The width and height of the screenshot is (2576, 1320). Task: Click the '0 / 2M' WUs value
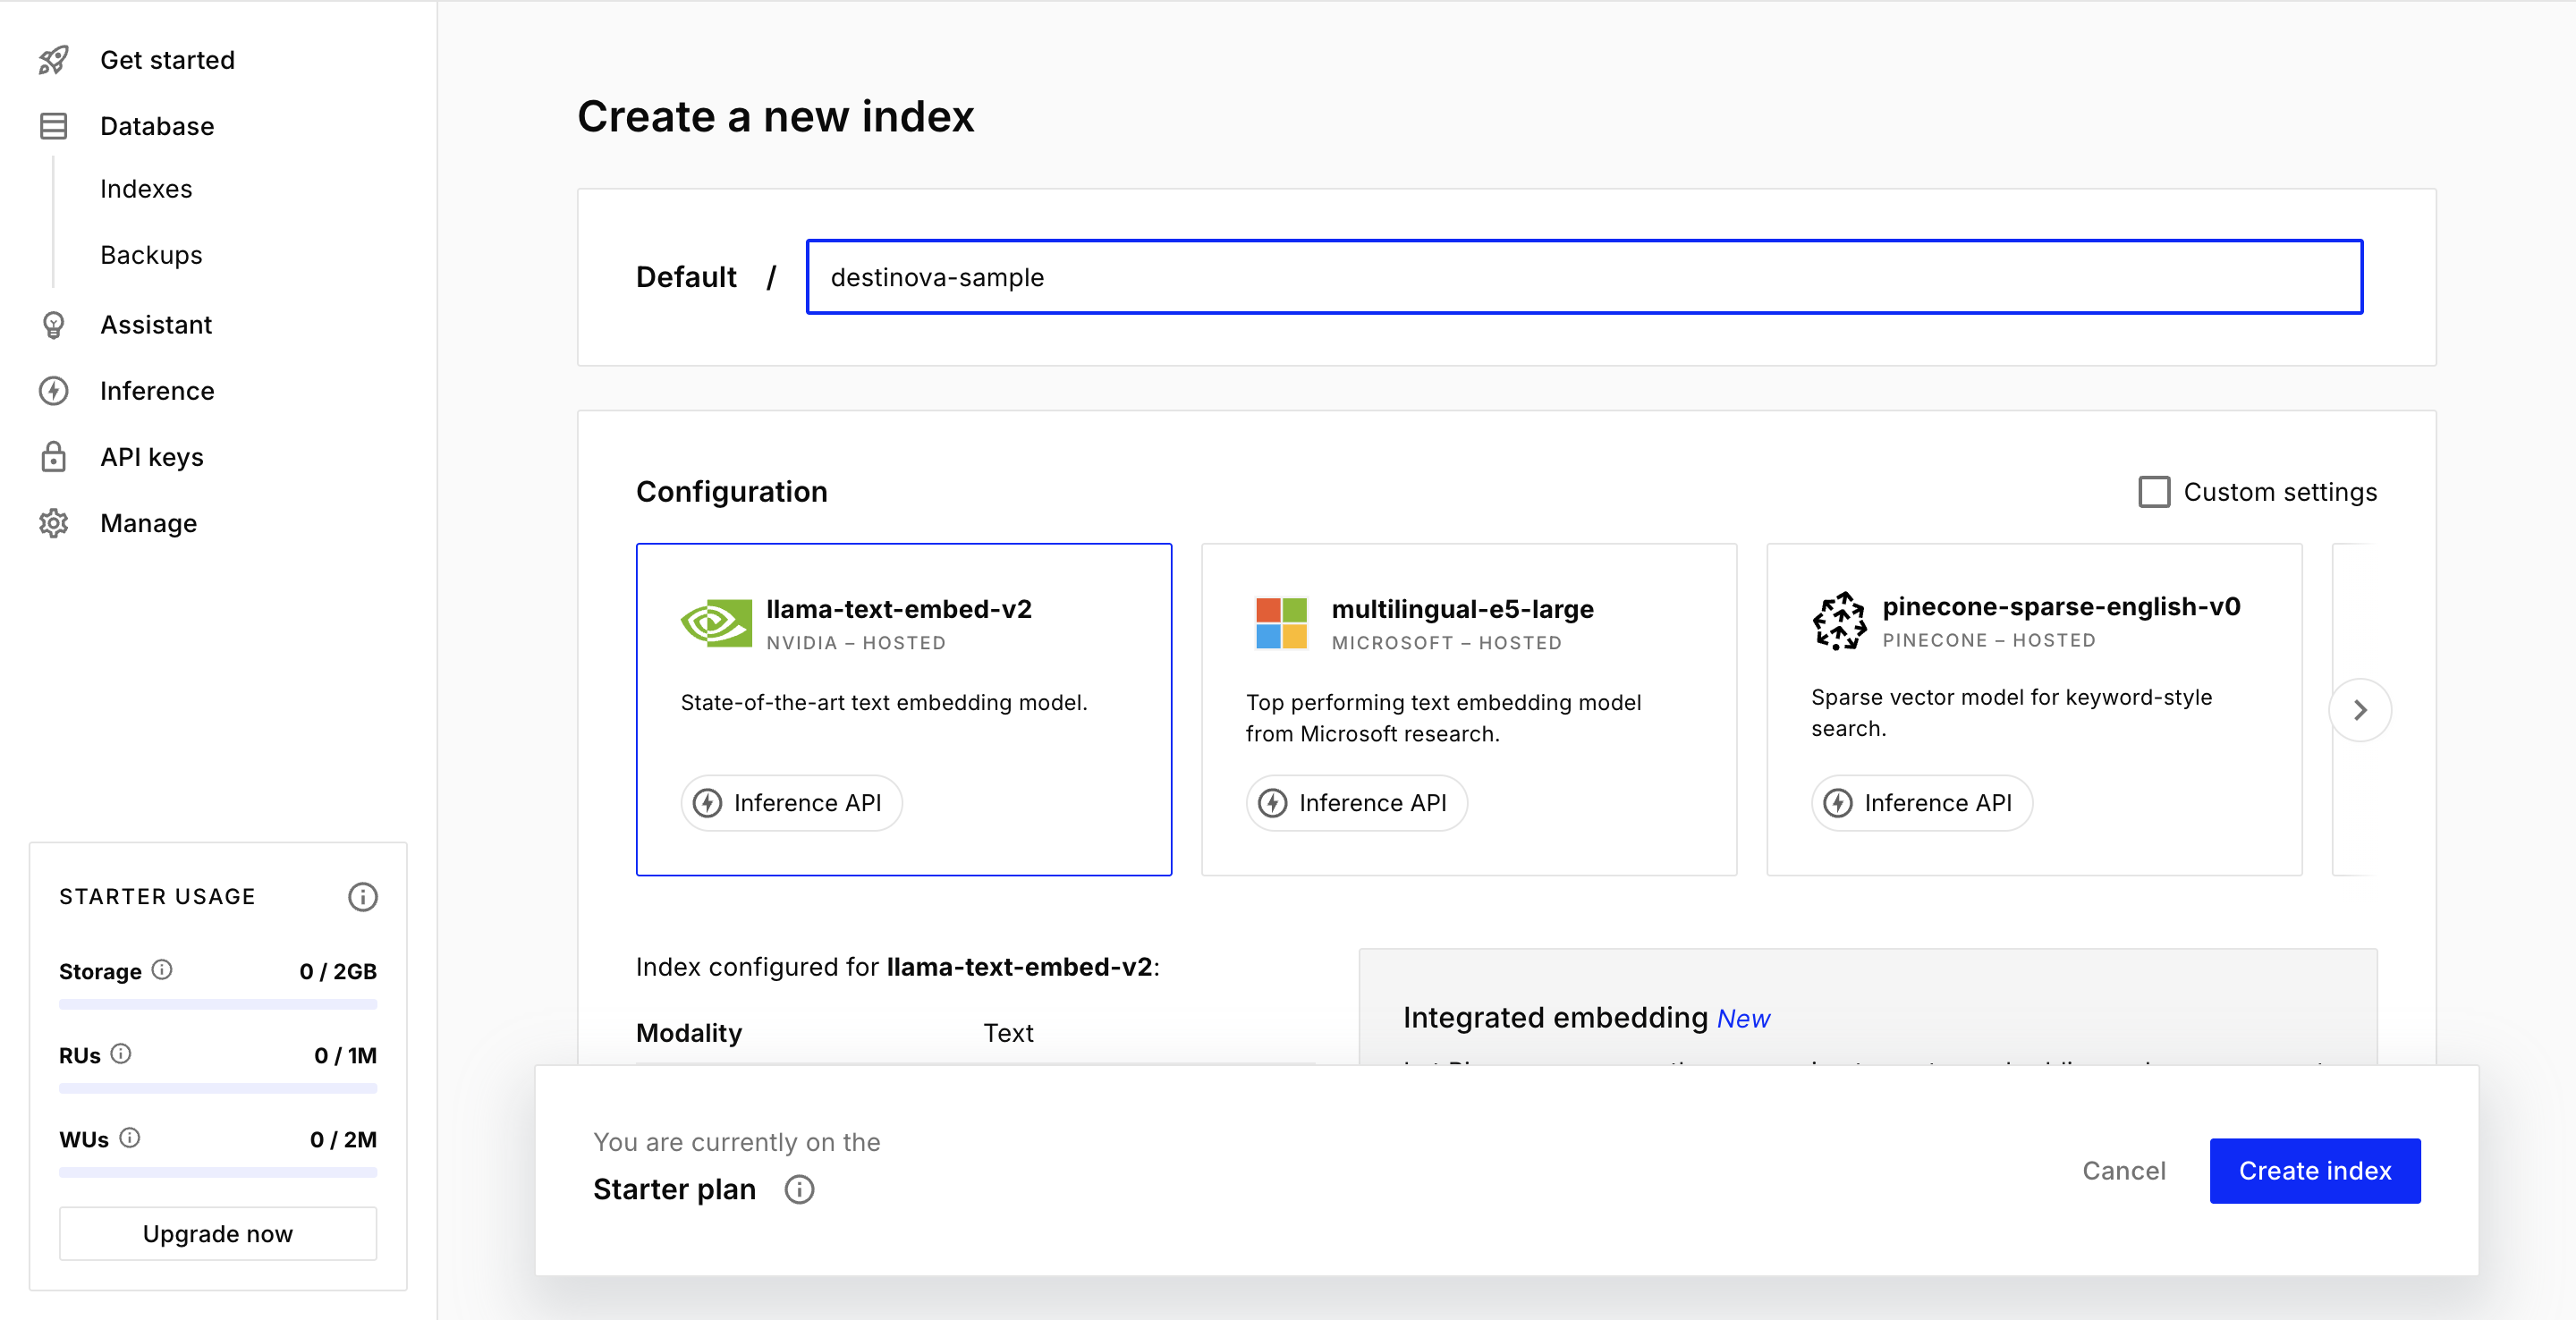pyautogui.click(x=343, y=1139)
